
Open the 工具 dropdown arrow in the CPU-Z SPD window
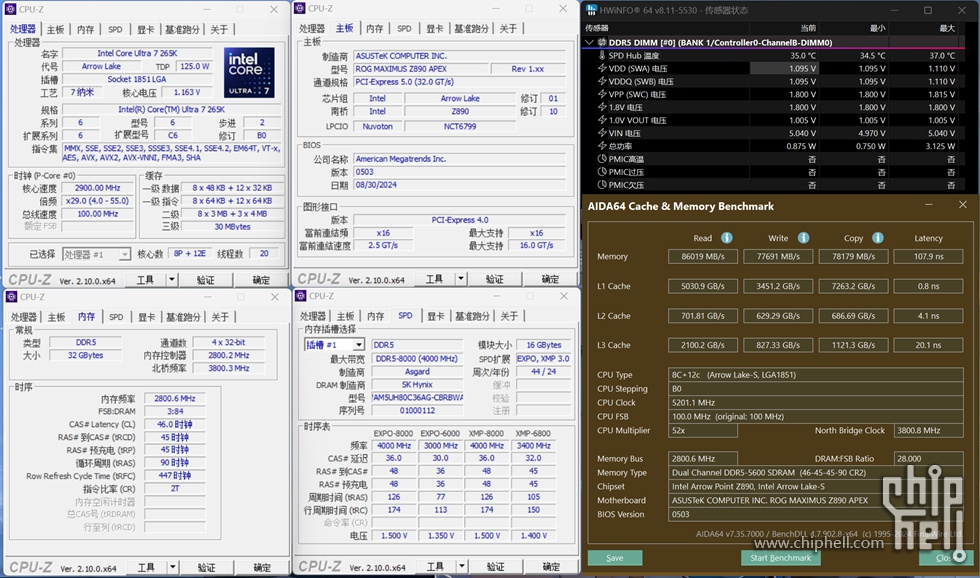(x=462, y=566)
